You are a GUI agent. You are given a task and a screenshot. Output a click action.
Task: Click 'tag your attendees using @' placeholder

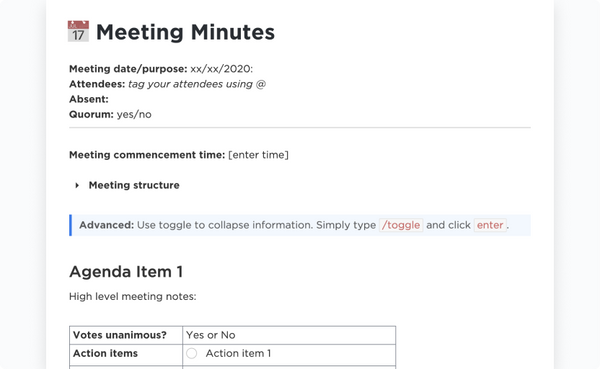(x=197, y=84)
